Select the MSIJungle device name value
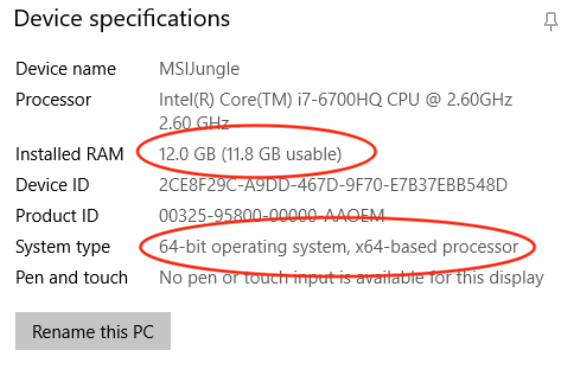 click(x=199, y=69)
